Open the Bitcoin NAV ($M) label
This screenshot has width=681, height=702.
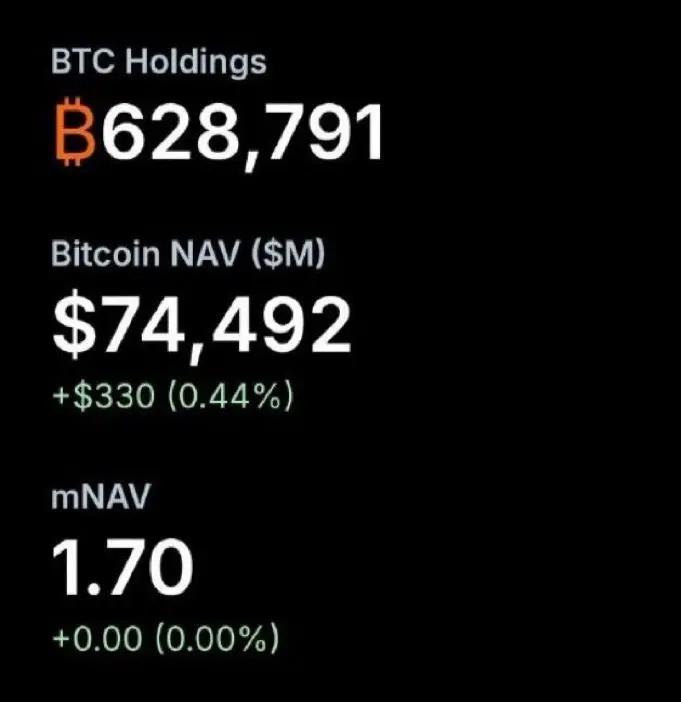(188, 254)
